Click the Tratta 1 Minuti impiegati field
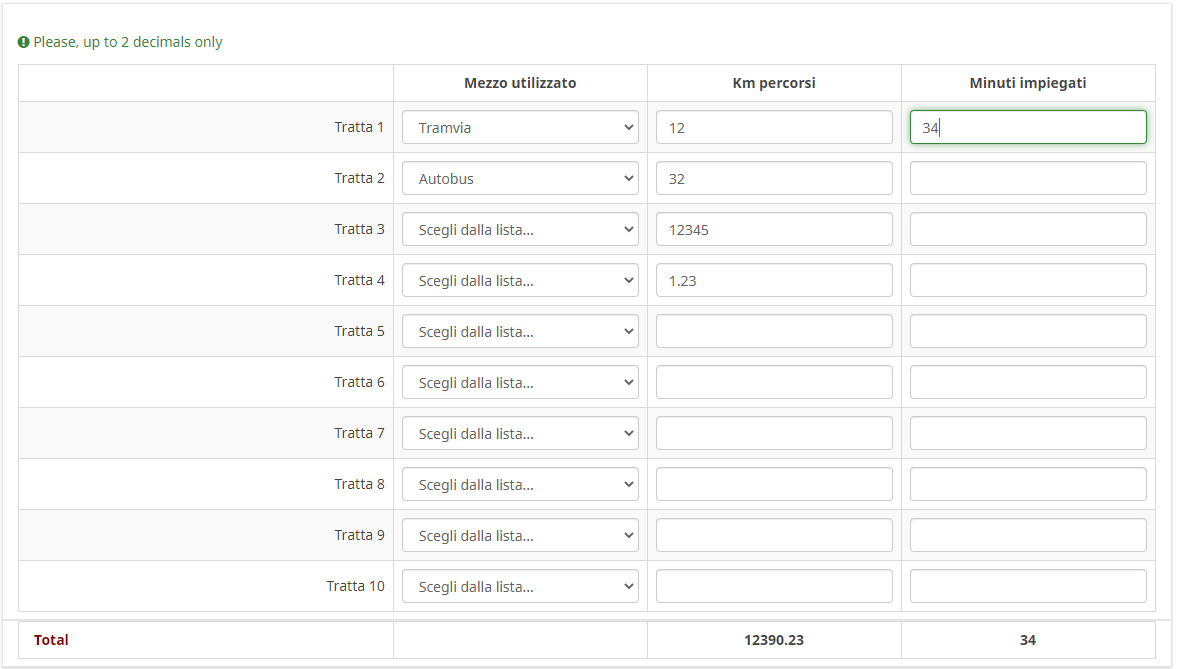The height and width of the screenshot is (669, 1178). click(x=1028, y=127)
